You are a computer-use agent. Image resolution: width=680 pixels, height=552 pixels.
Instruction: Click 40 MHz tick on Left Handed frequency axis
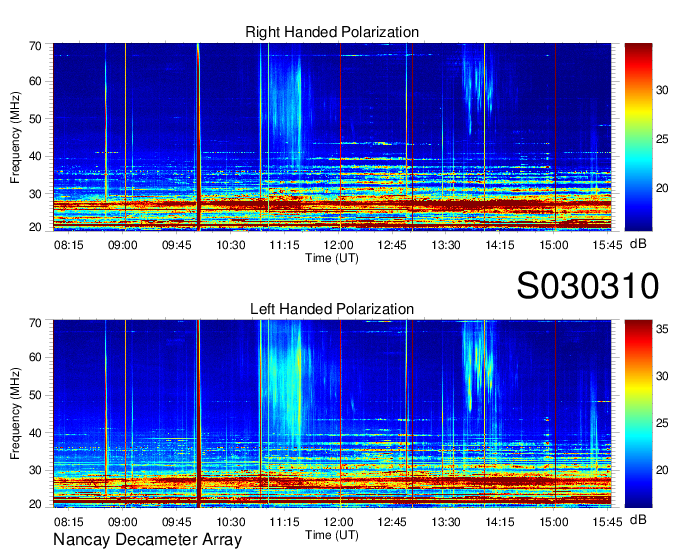click(x=36, y=433)
